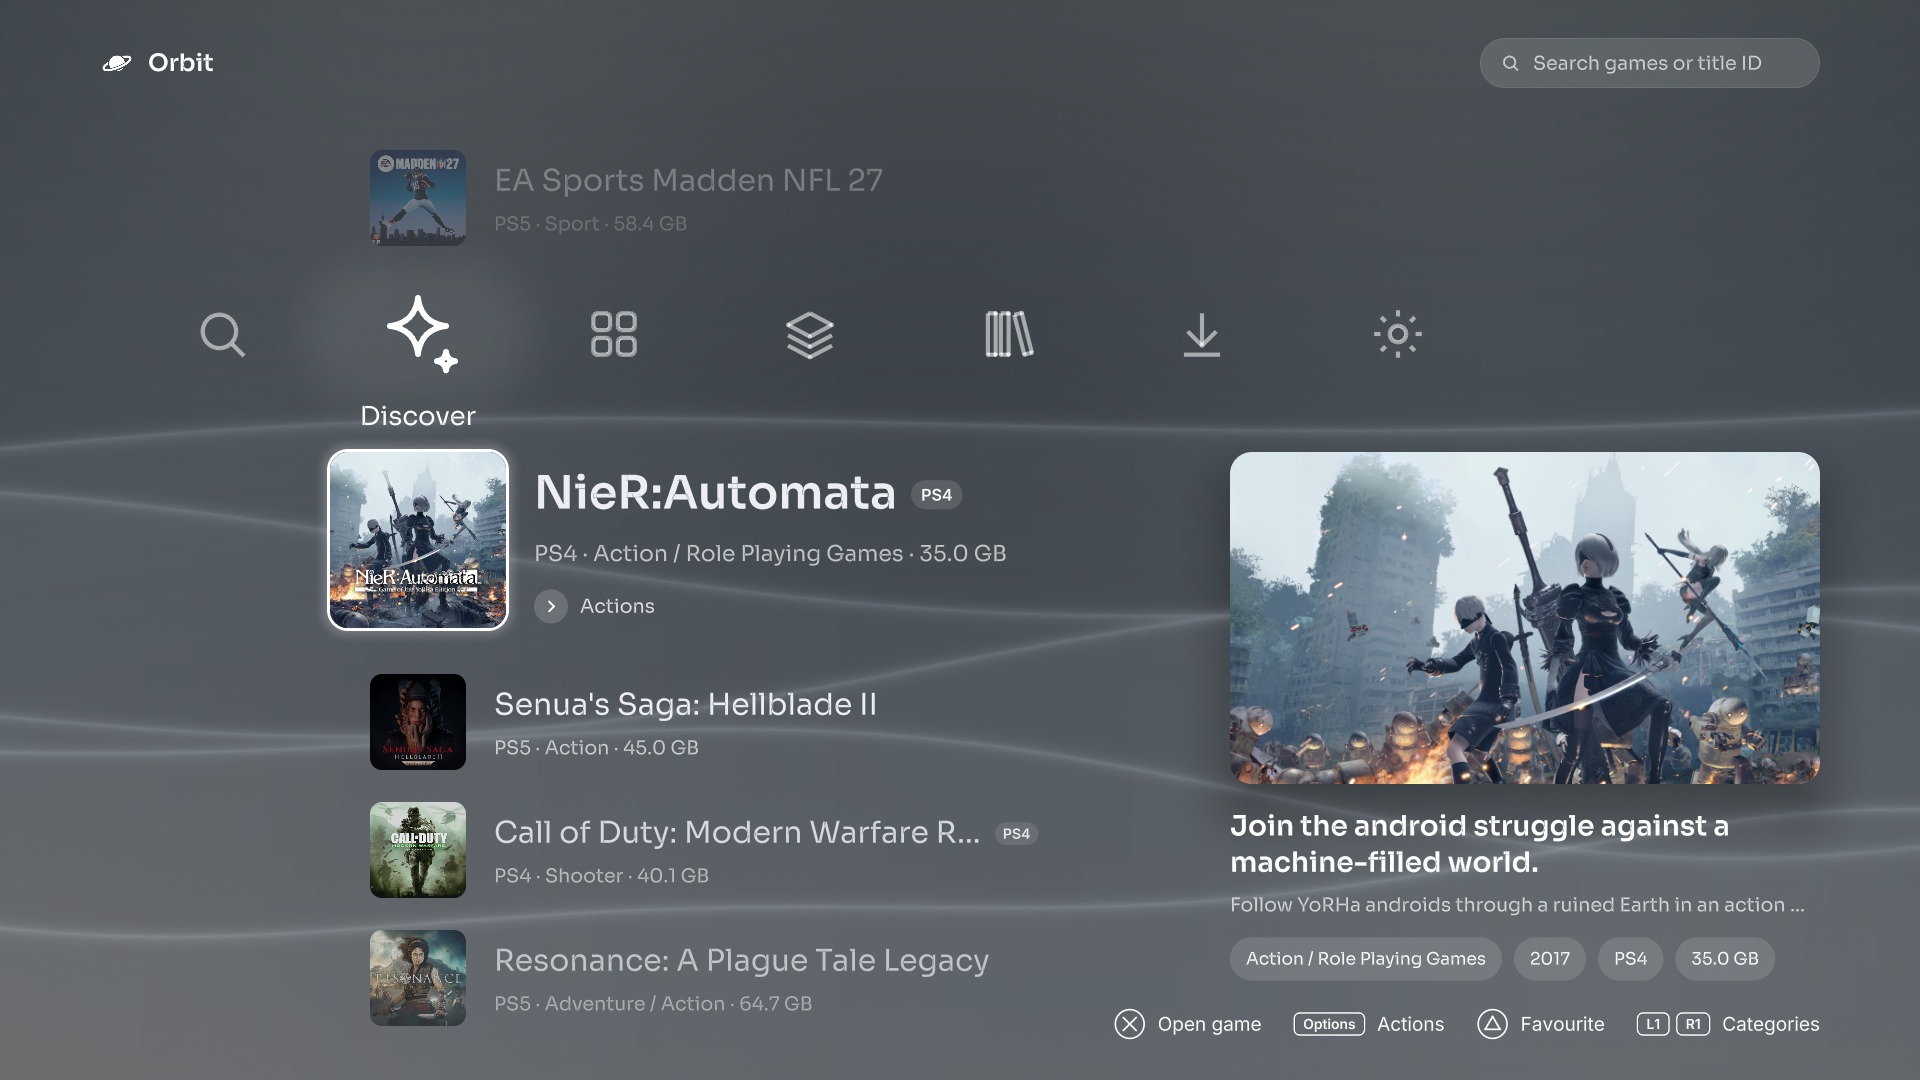Click the Open game hint label
Viewport: 1920px width, 1080px height.
tap(1209, 1024)
